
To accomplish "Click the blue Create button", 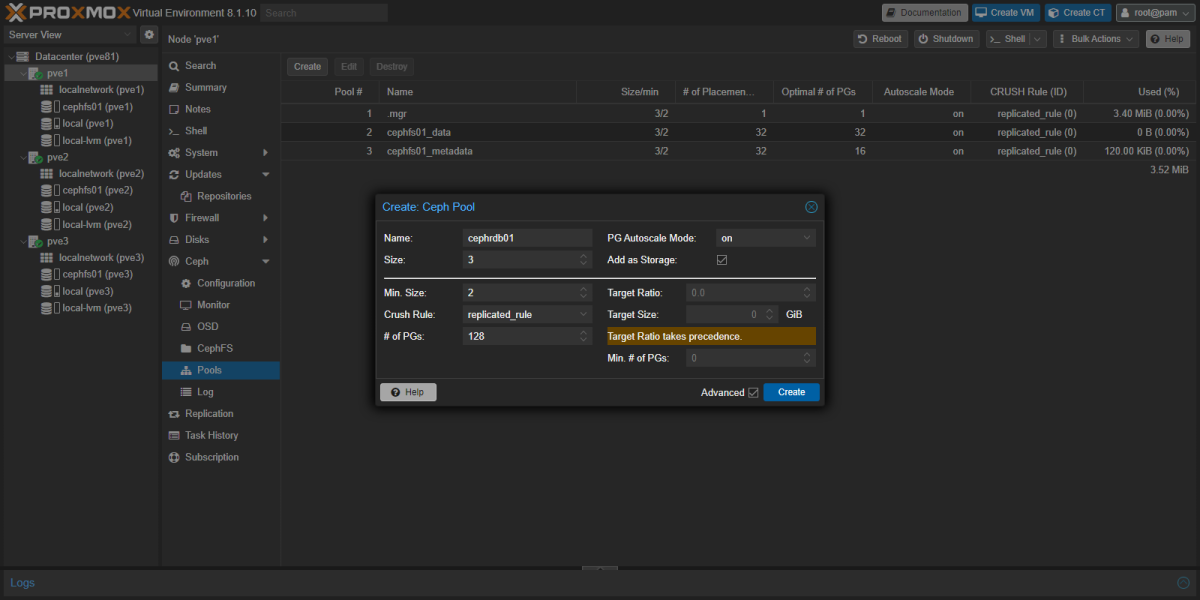I will coord(791,392).
